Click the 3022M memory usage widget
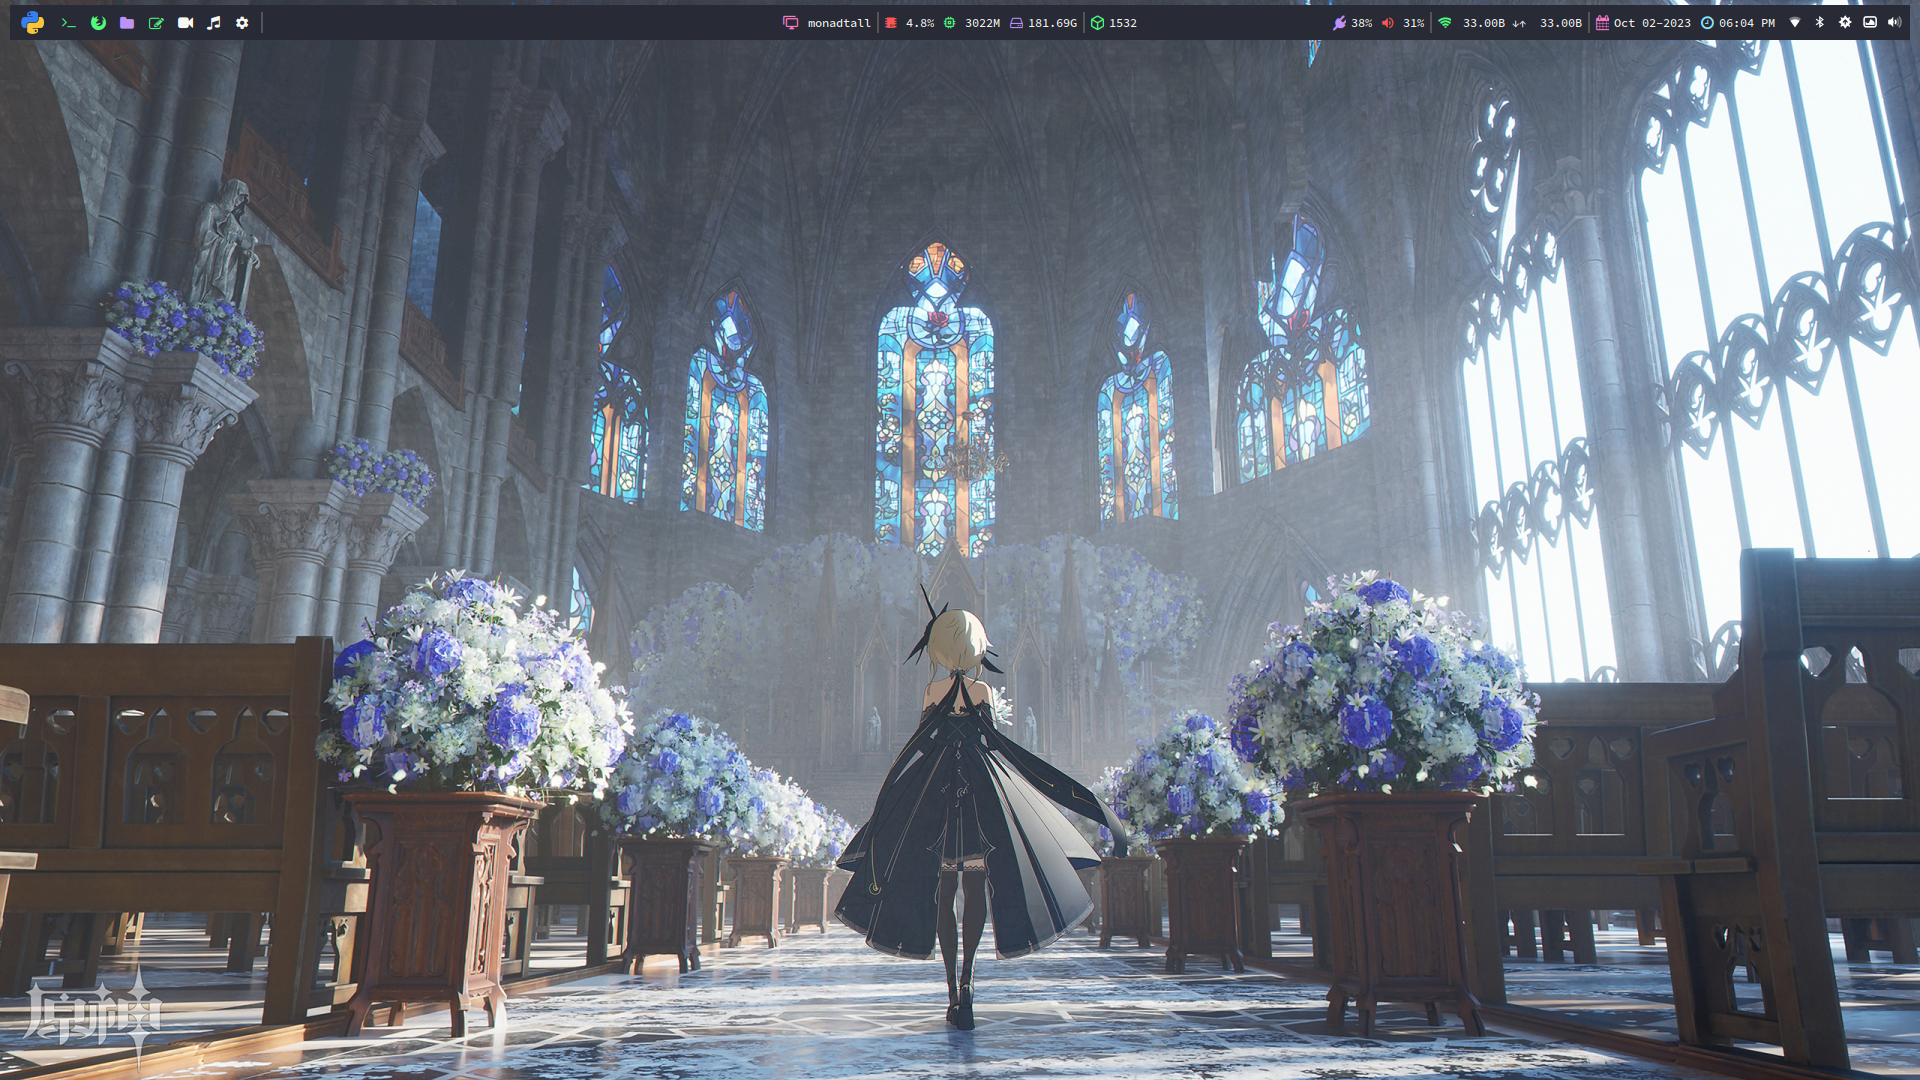 click(980, 22)
